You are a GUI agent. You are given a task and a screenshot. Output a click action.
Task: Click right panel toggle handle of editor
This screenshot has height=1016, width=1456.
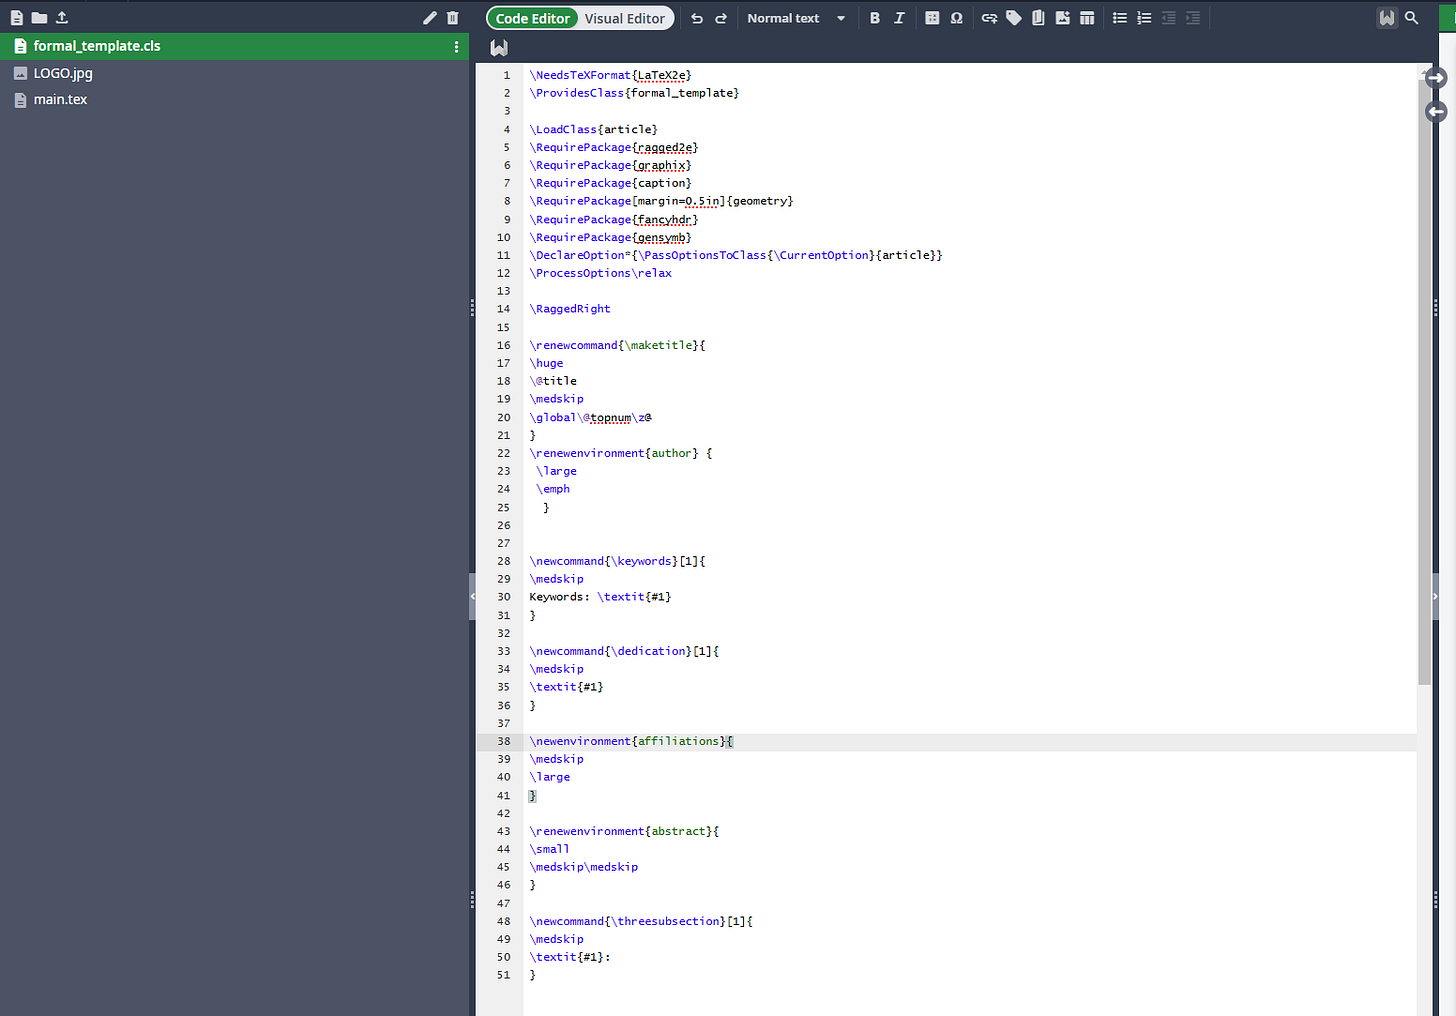[x=1436, y=596]
